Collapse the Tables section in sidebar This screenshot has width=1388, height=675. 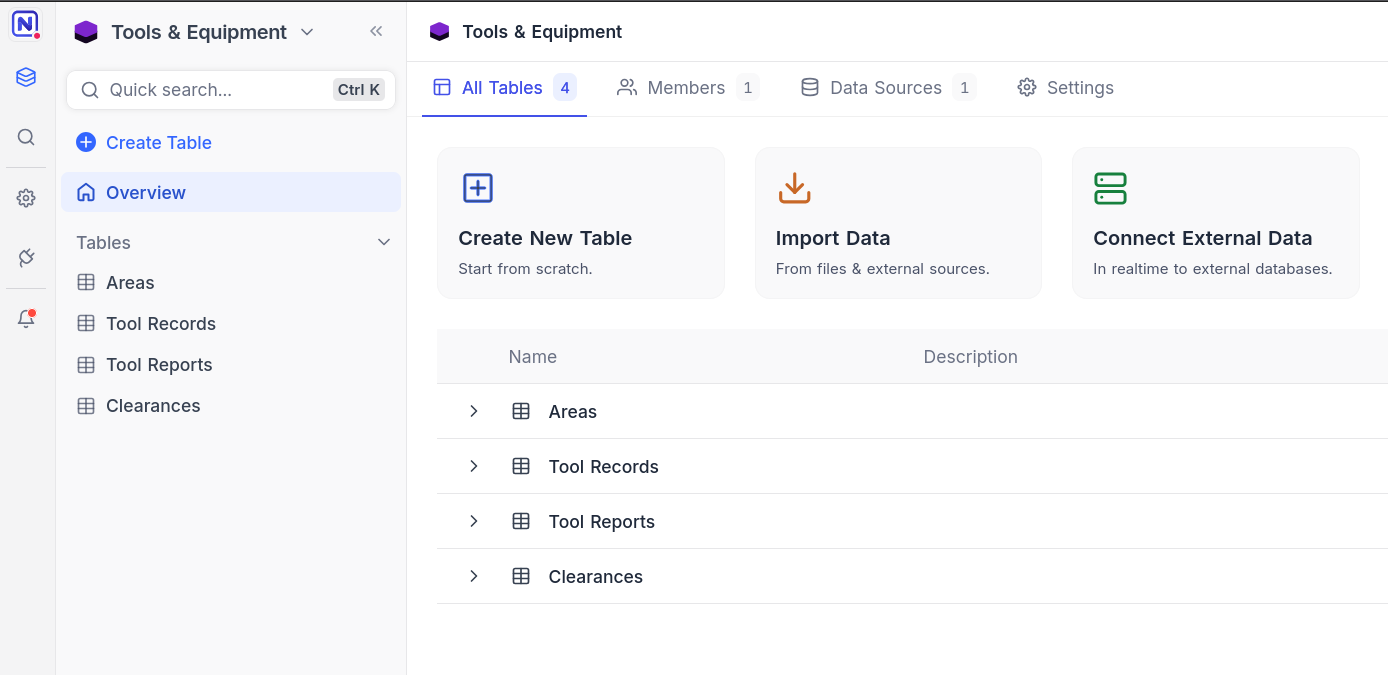383,243
